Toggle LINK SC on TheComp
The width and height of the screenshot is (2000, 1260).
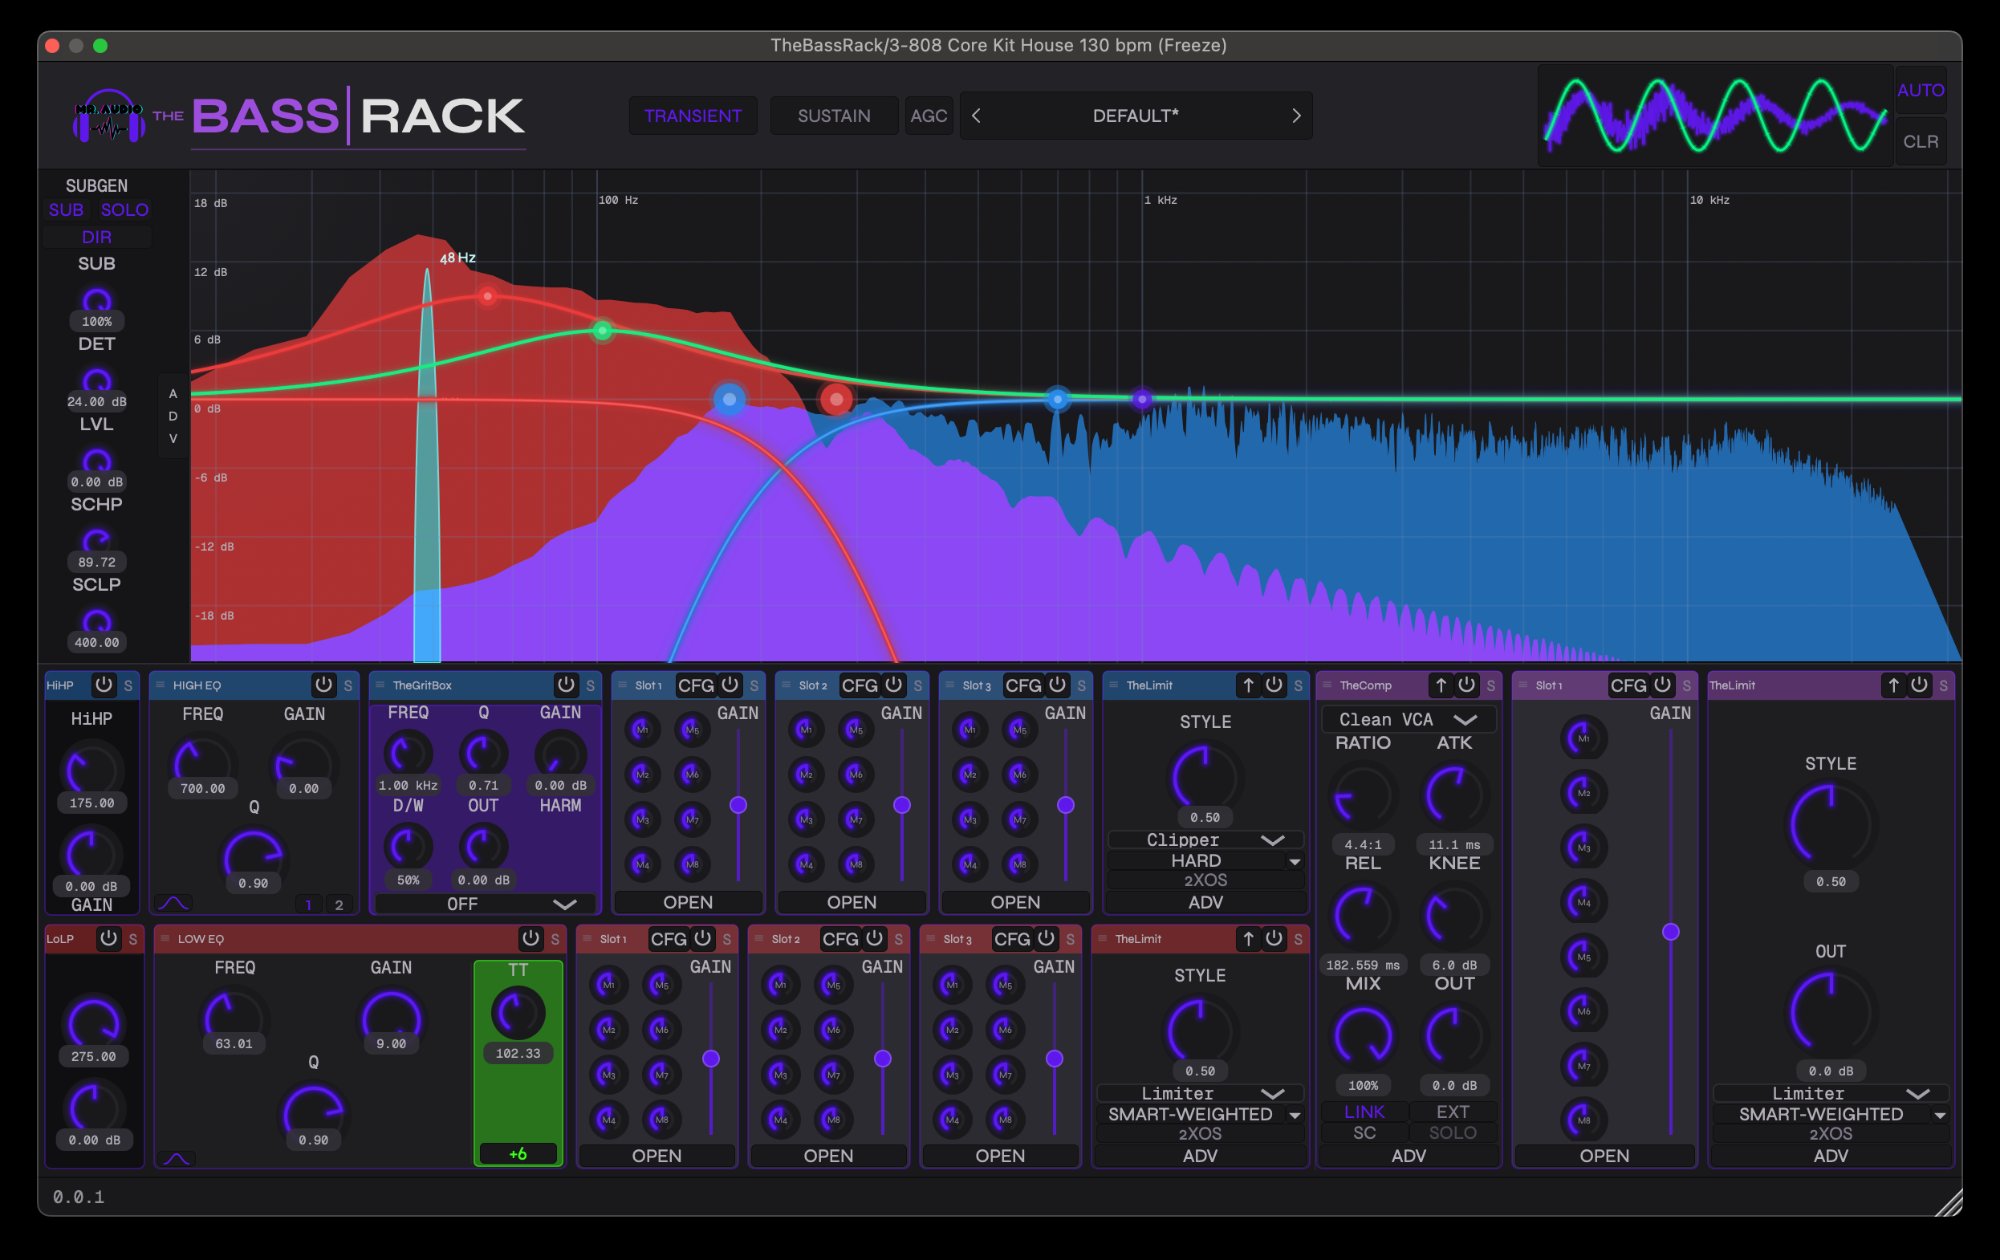[1364, 1112]
